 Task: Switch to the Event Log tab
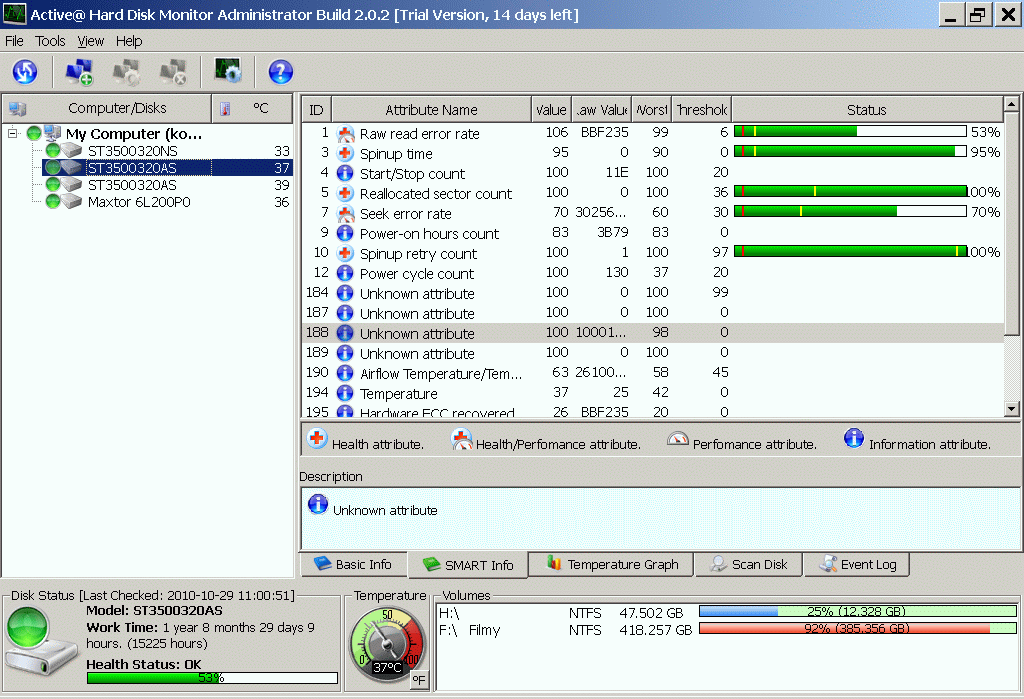tap(857, 564)
